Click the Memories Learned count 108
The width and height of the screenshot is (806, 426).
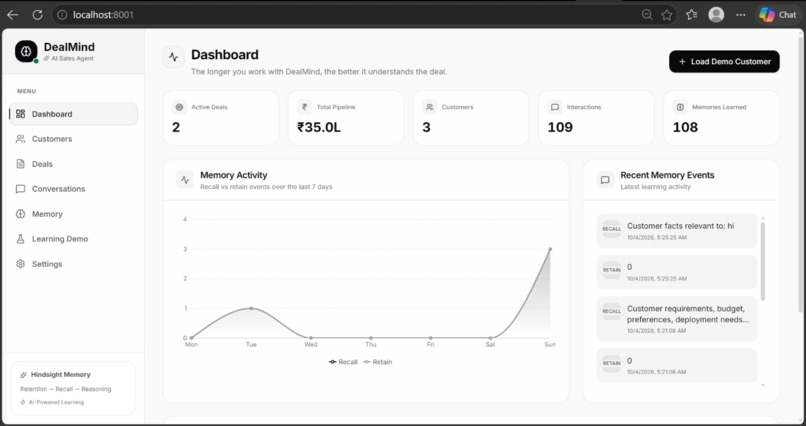point(685,127)
